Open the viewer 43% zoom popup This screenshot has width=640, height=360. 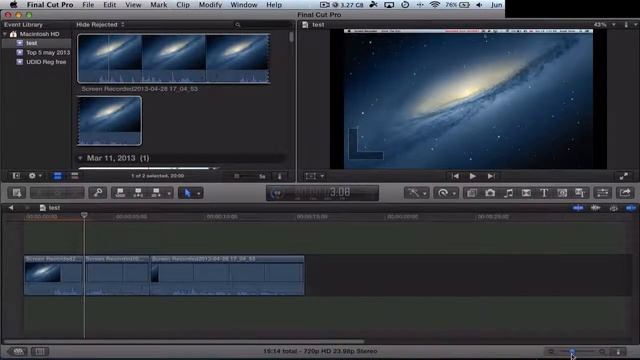[604, 24]
